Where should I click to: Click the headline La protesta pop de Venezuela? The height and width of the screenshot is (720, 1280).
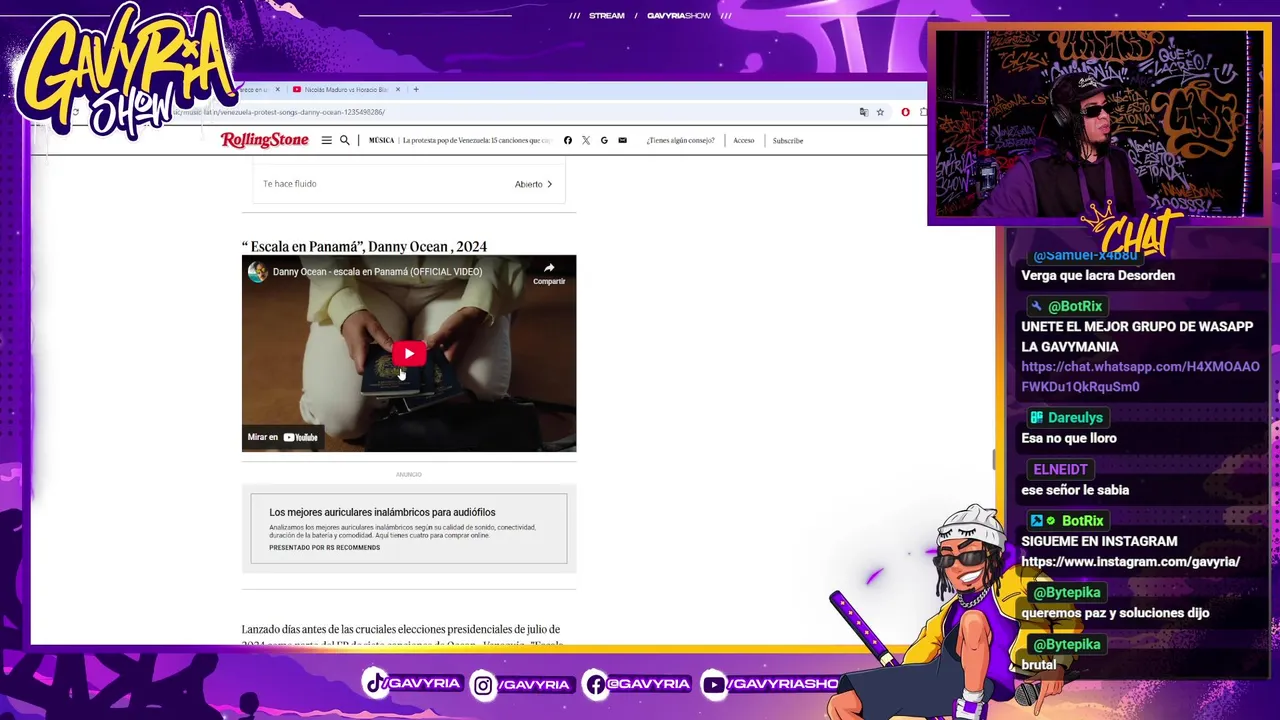tap(476, 140)
